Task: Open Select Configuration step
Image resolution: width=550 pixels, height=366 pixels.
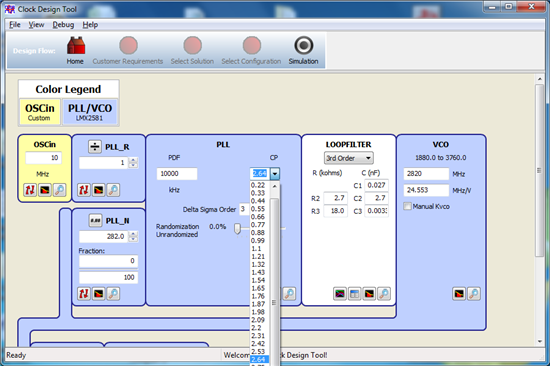Action: click(x=251, y=51)
